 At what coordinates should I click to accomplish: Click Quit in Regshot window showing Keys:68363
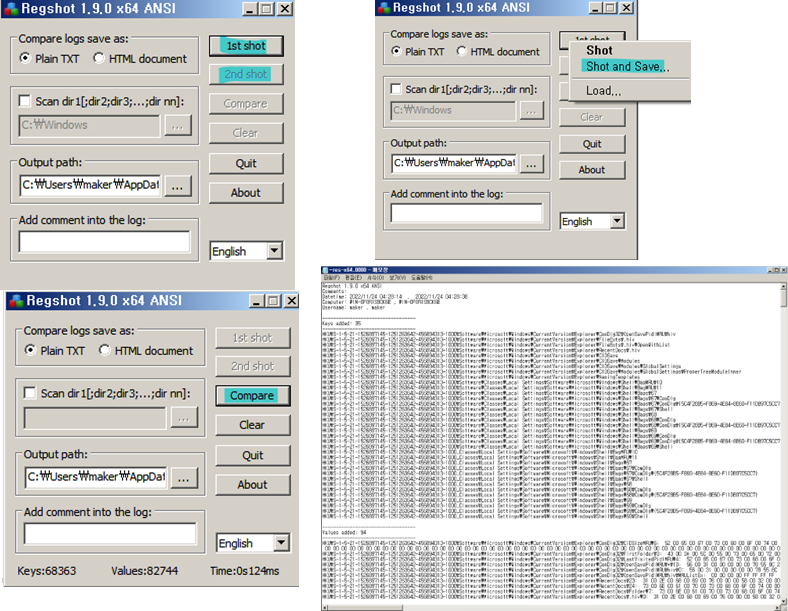click(252, 455)
